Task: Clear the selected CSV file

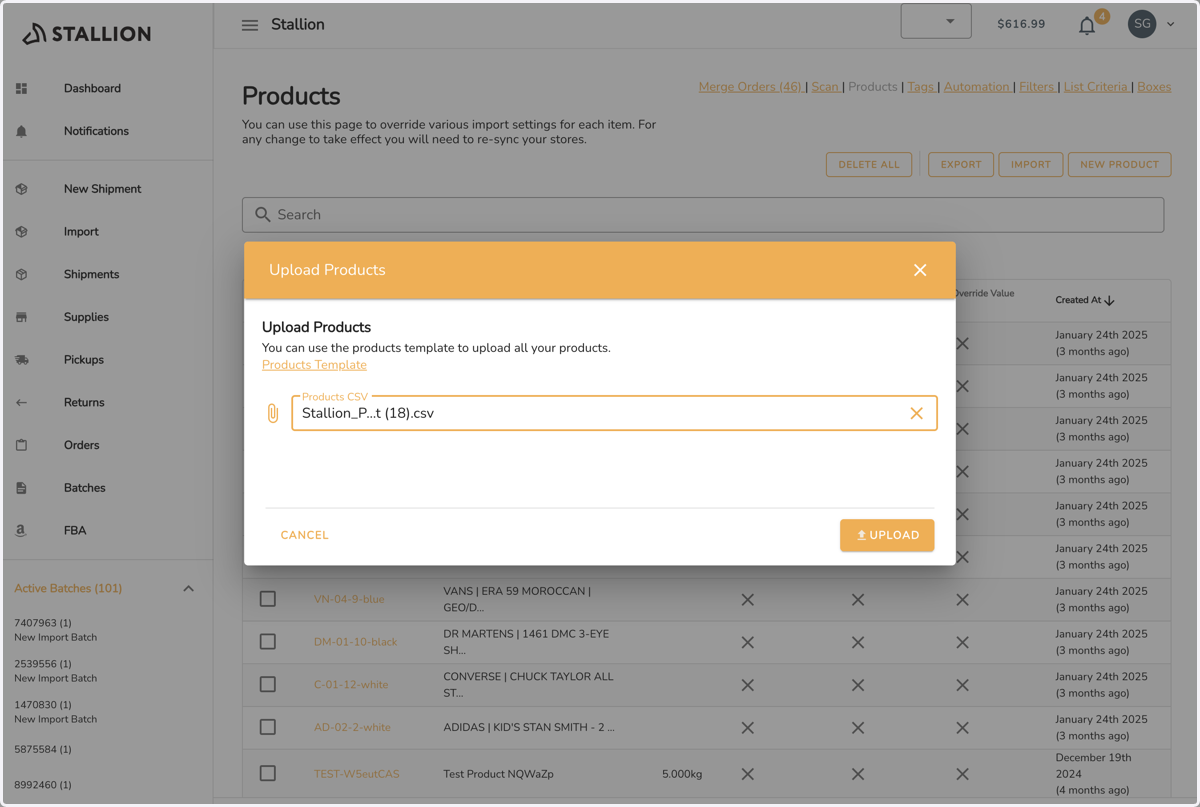Action: pos(916,413)
